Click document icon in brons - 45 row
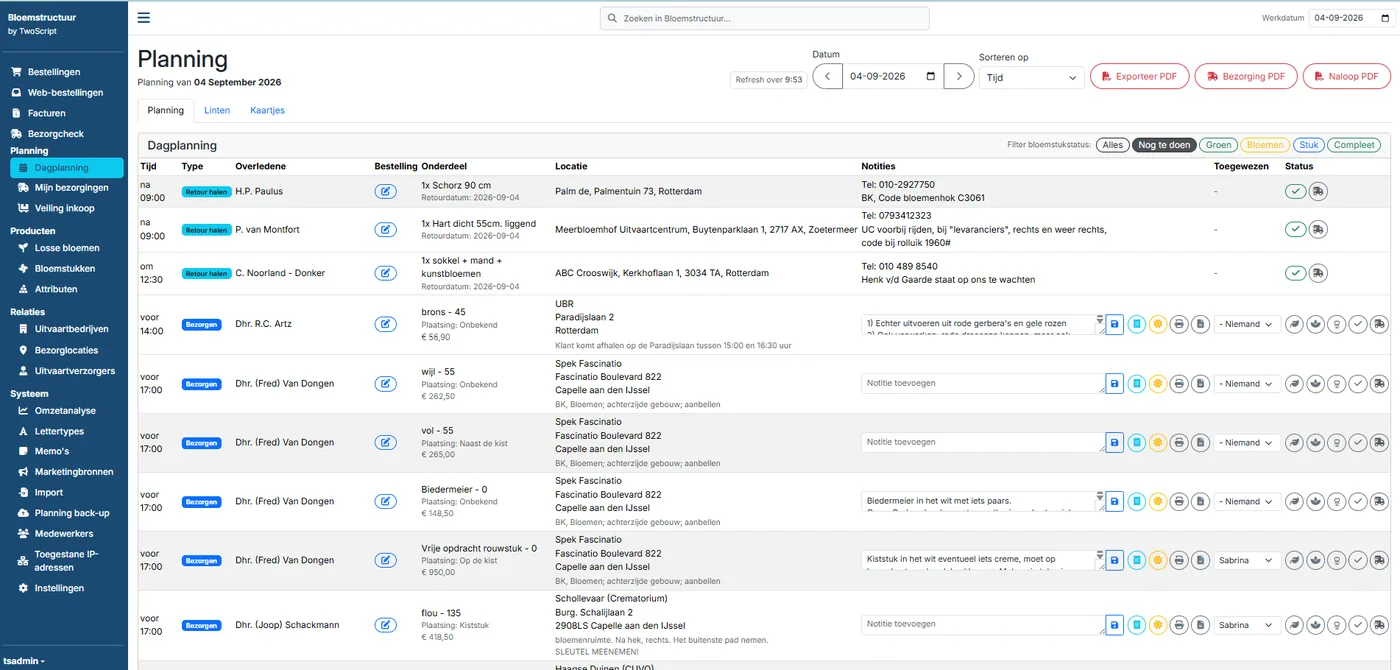 pyautogui.click(x=1201, y=324)
